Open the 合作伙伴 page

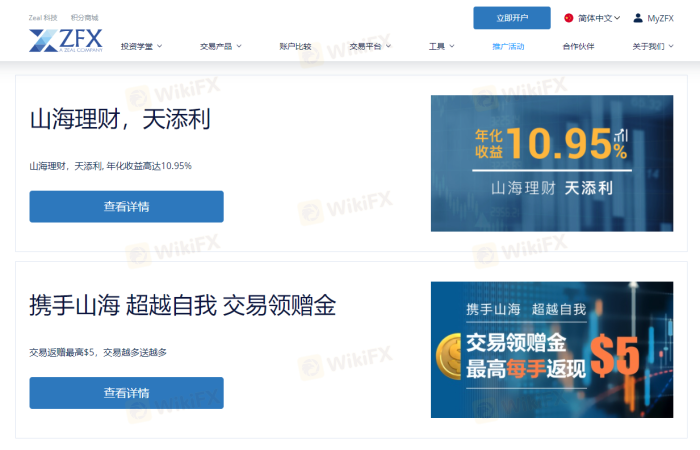(578, 46)
